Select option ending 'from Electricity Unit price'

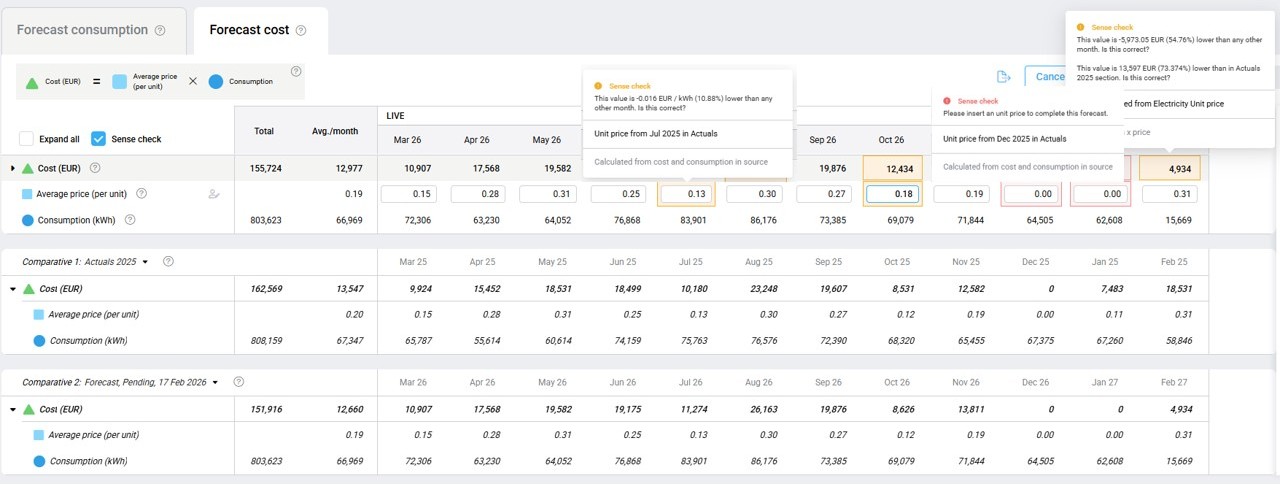pyautogui.click(x=1174, y=103)
